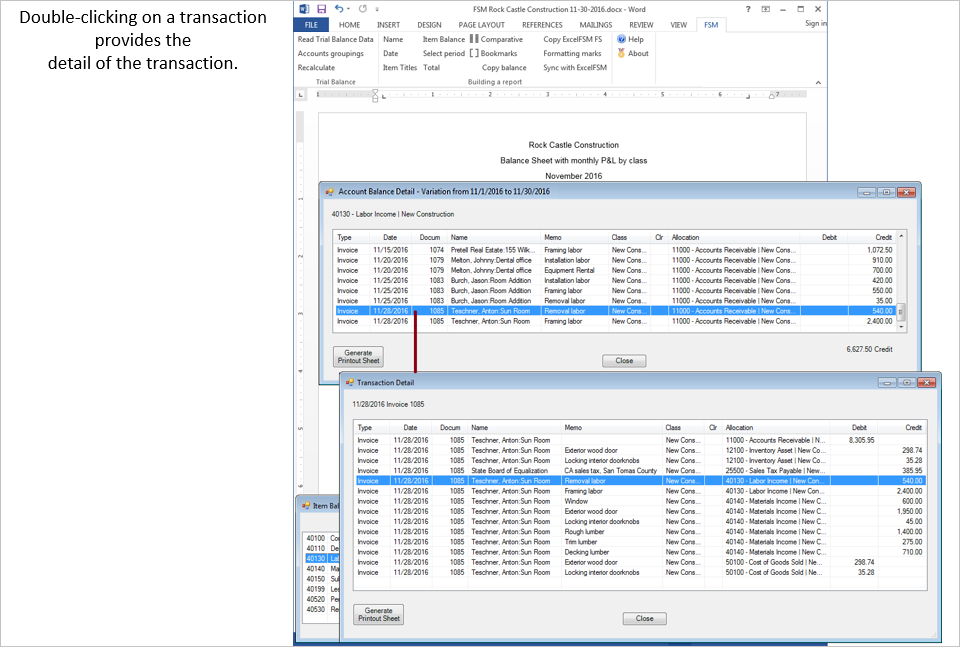Screen dimensions: 960x647
Task: Click Sign in link
Action: tap(816, 23)
